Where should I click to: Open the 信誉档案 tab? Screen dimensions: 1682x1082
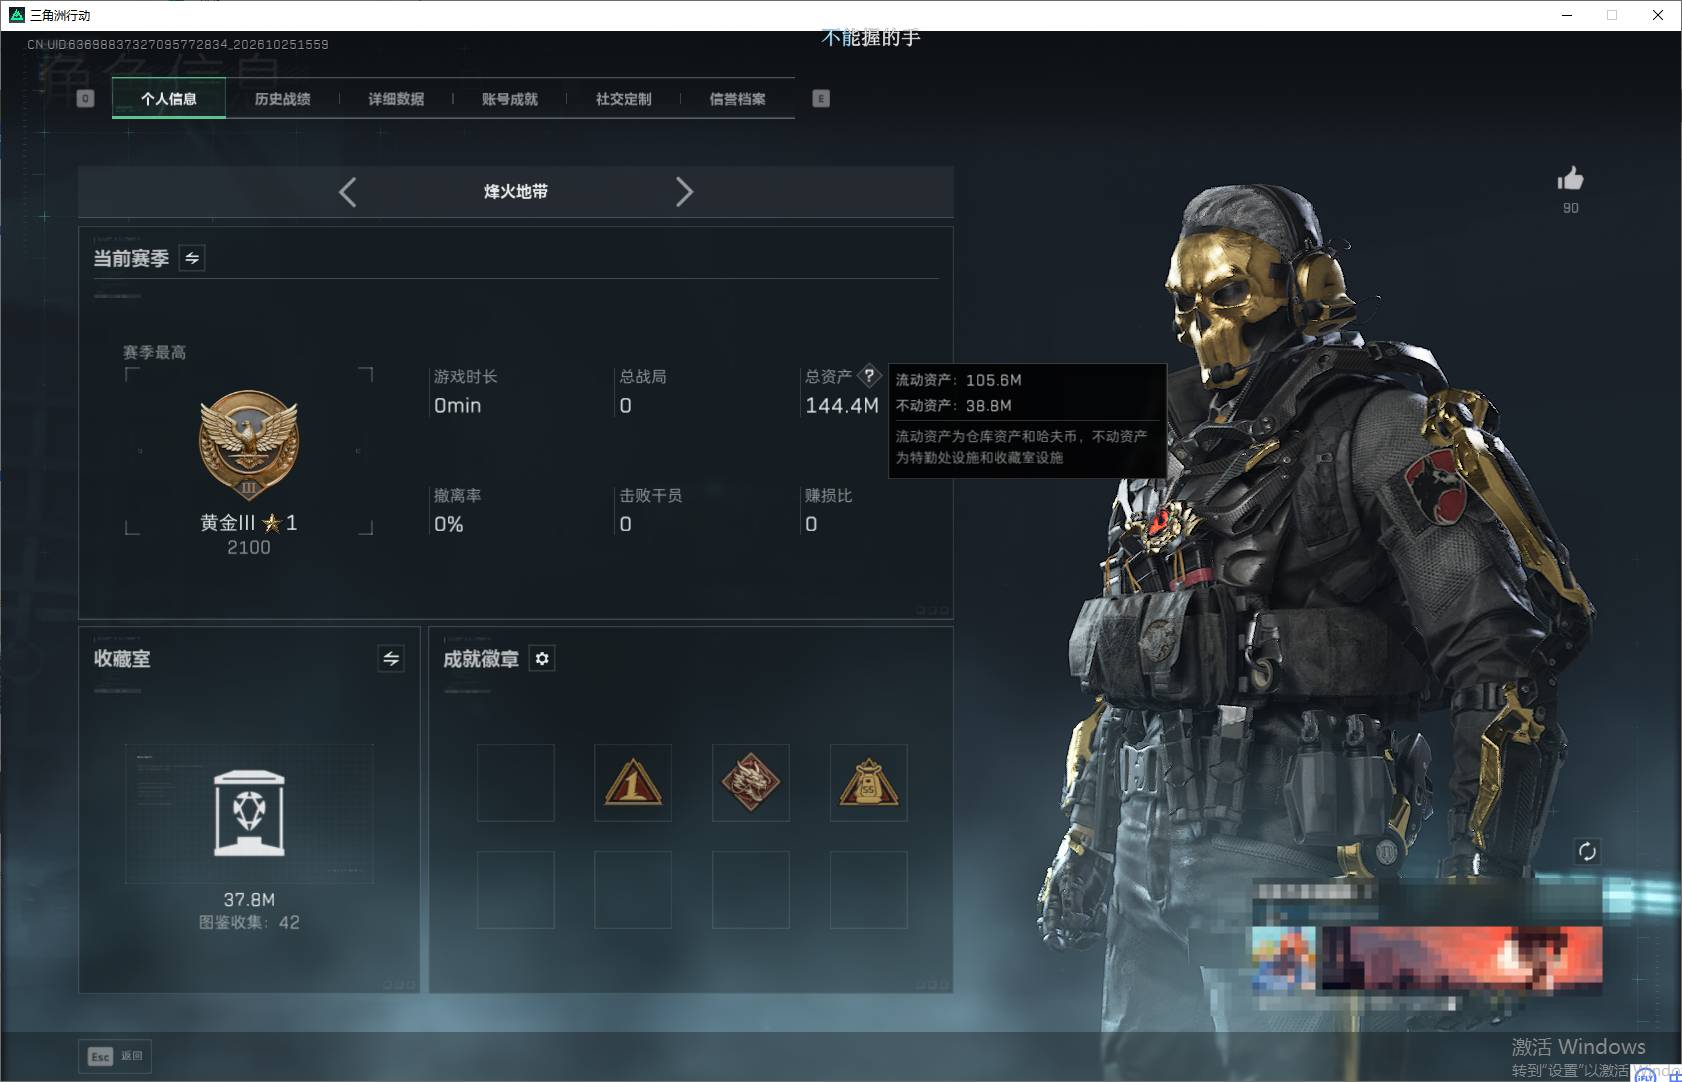[737, 98]
